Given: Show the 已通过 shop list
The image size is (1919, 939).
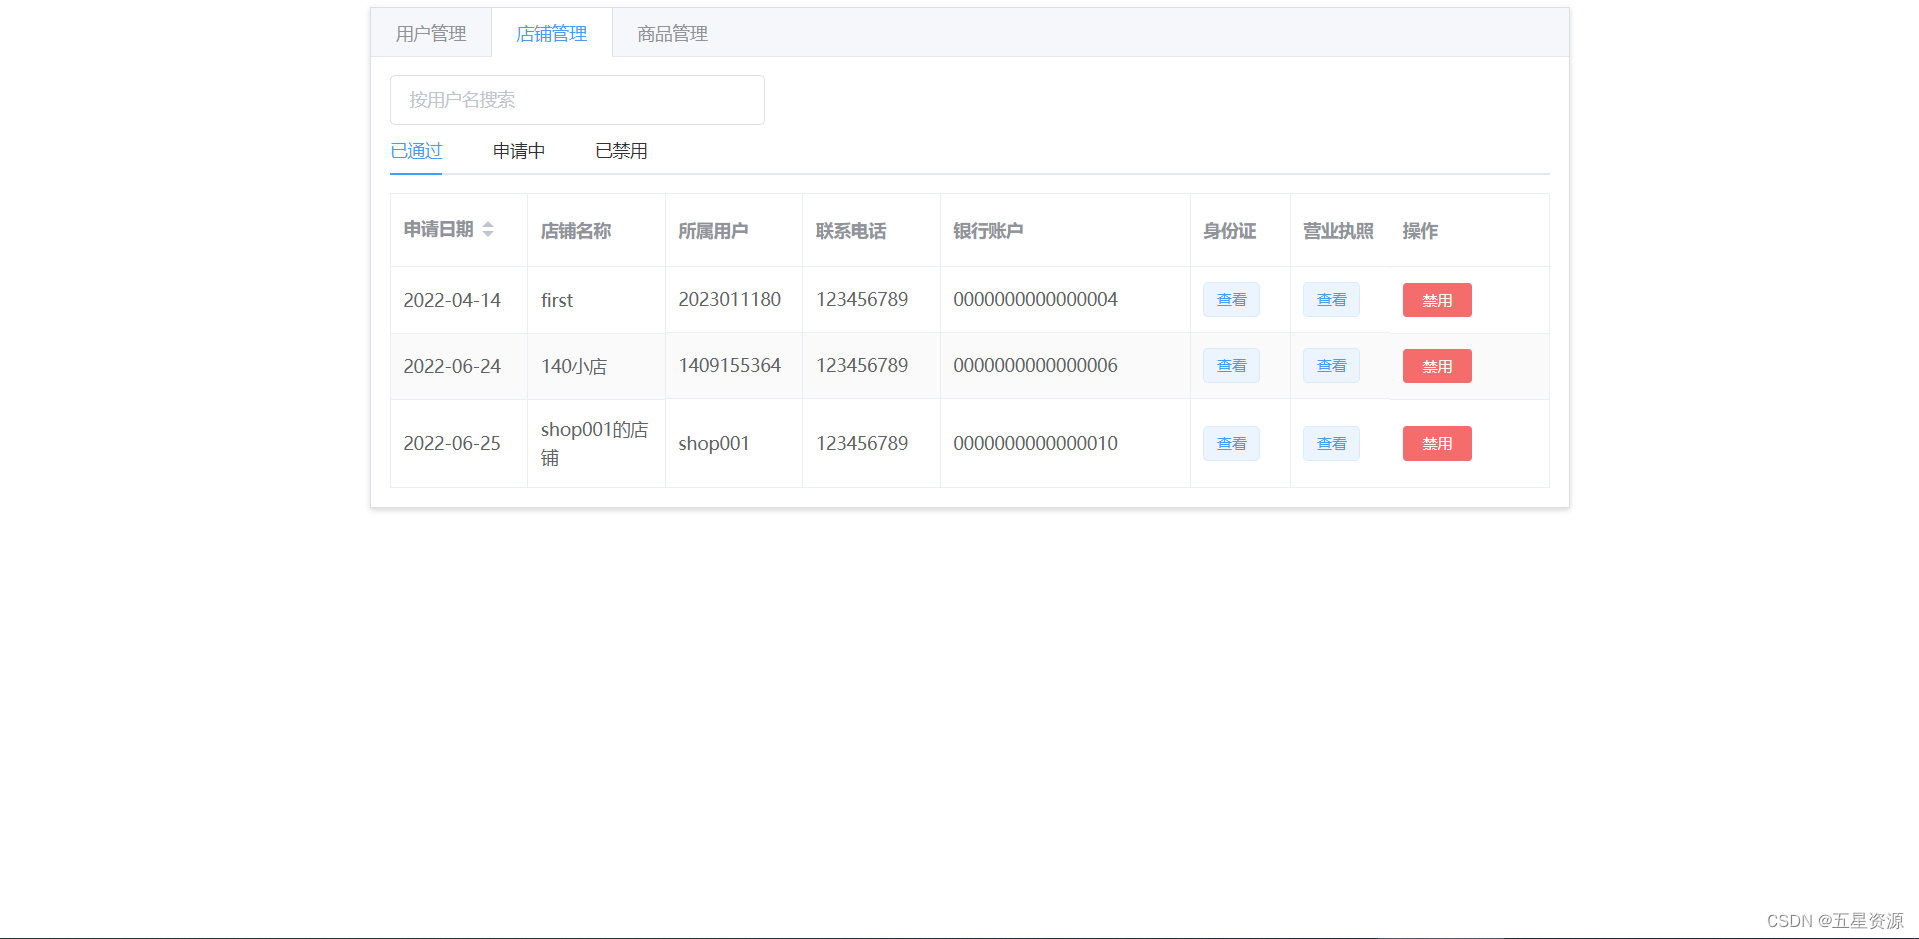Looking at the screenshot, I should click(416, 151).
